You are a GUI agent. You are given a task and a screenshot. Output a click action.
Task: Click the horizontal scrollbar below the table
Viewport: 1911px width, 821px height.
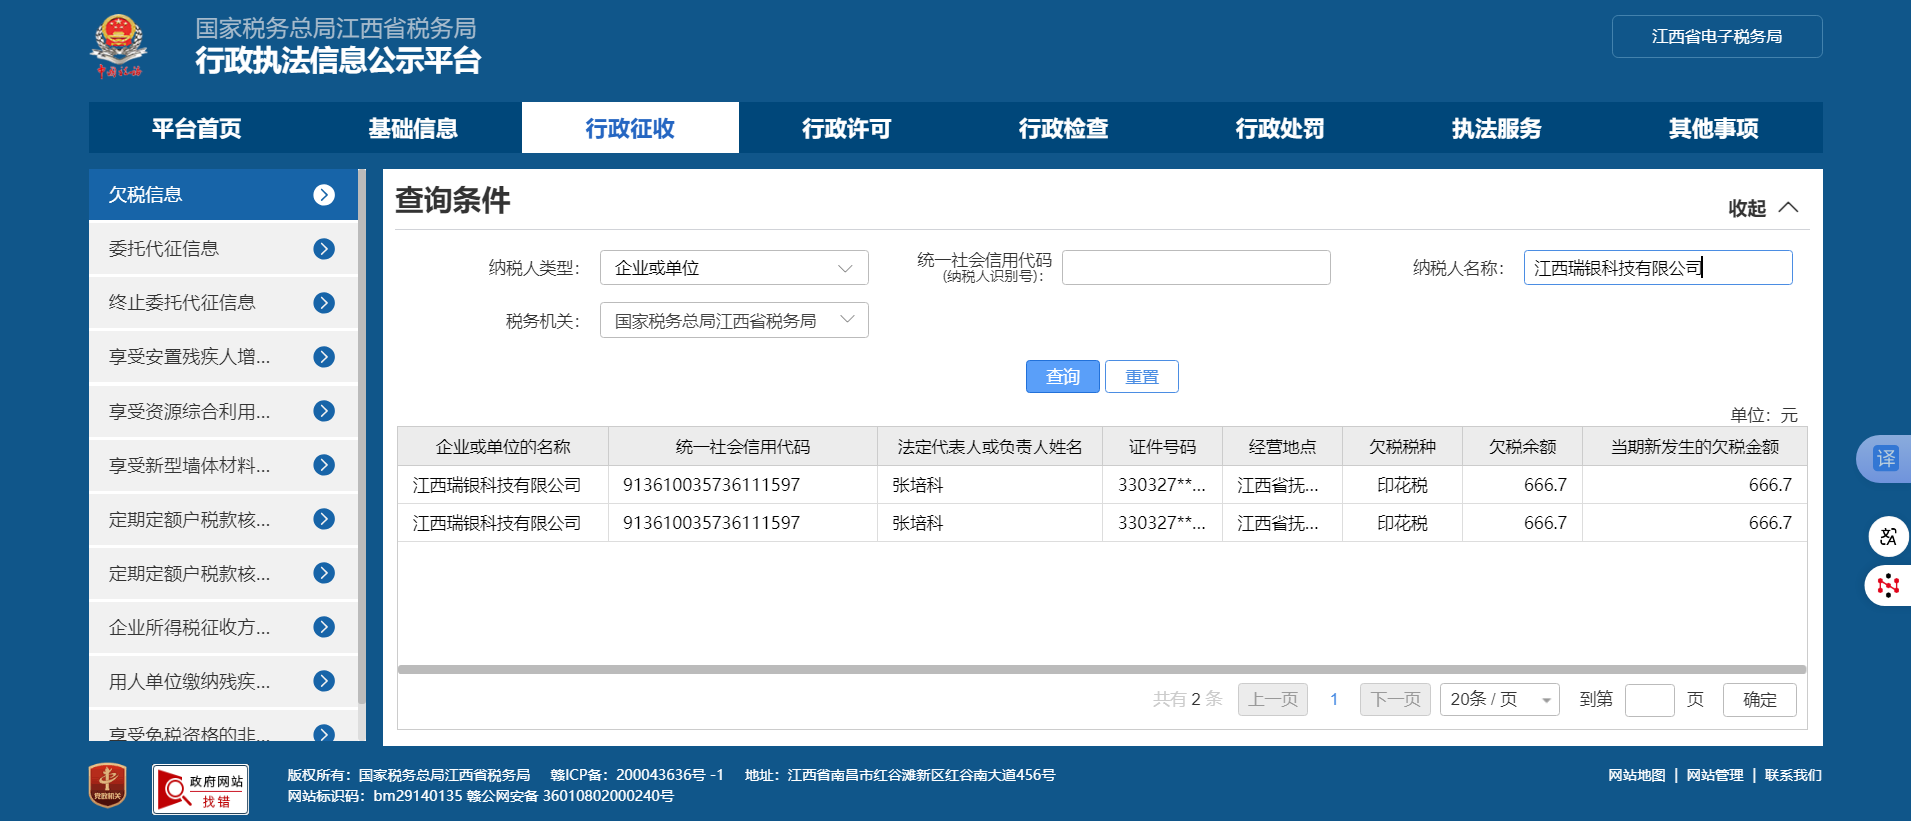[1100, 669]
